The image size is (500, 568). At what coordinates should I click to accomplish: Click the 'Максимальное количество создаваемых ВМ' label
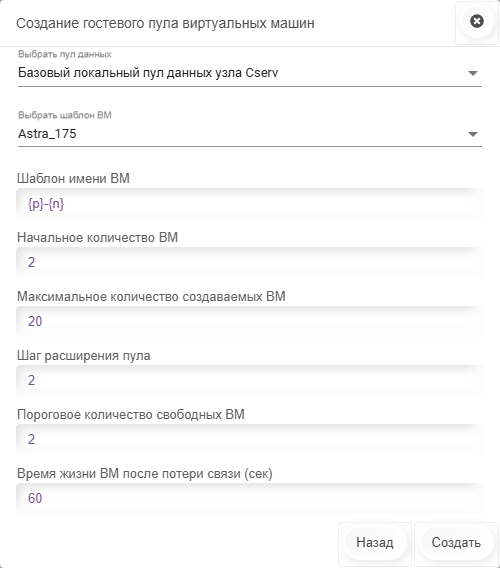(151, 297)
